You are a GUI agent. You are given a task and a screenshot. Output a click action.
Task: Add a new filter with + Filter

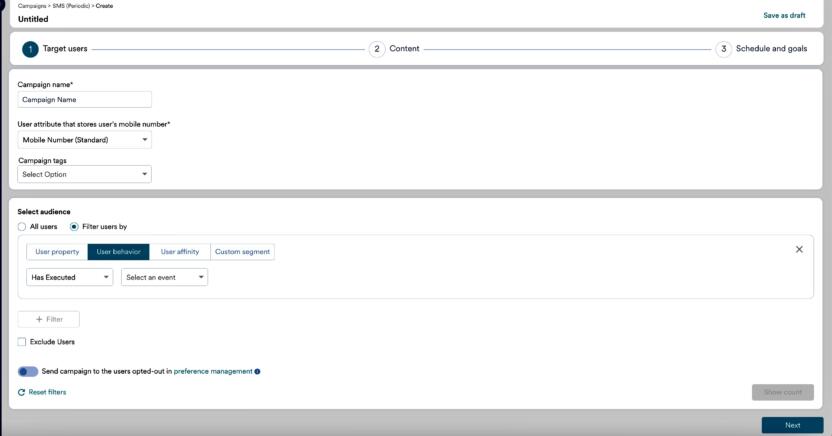pos(49,319)
